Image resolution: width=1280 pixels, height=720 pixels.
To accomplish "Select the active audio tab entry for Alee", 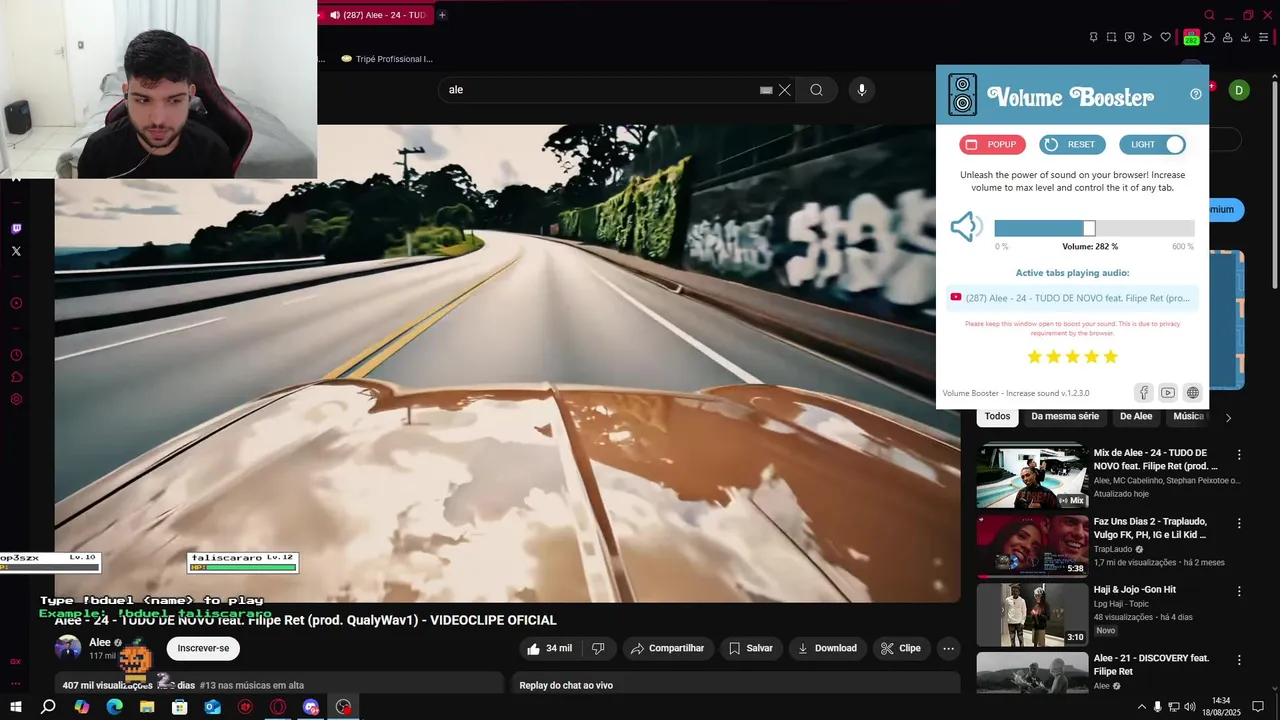I will [x=1072, y=298].
